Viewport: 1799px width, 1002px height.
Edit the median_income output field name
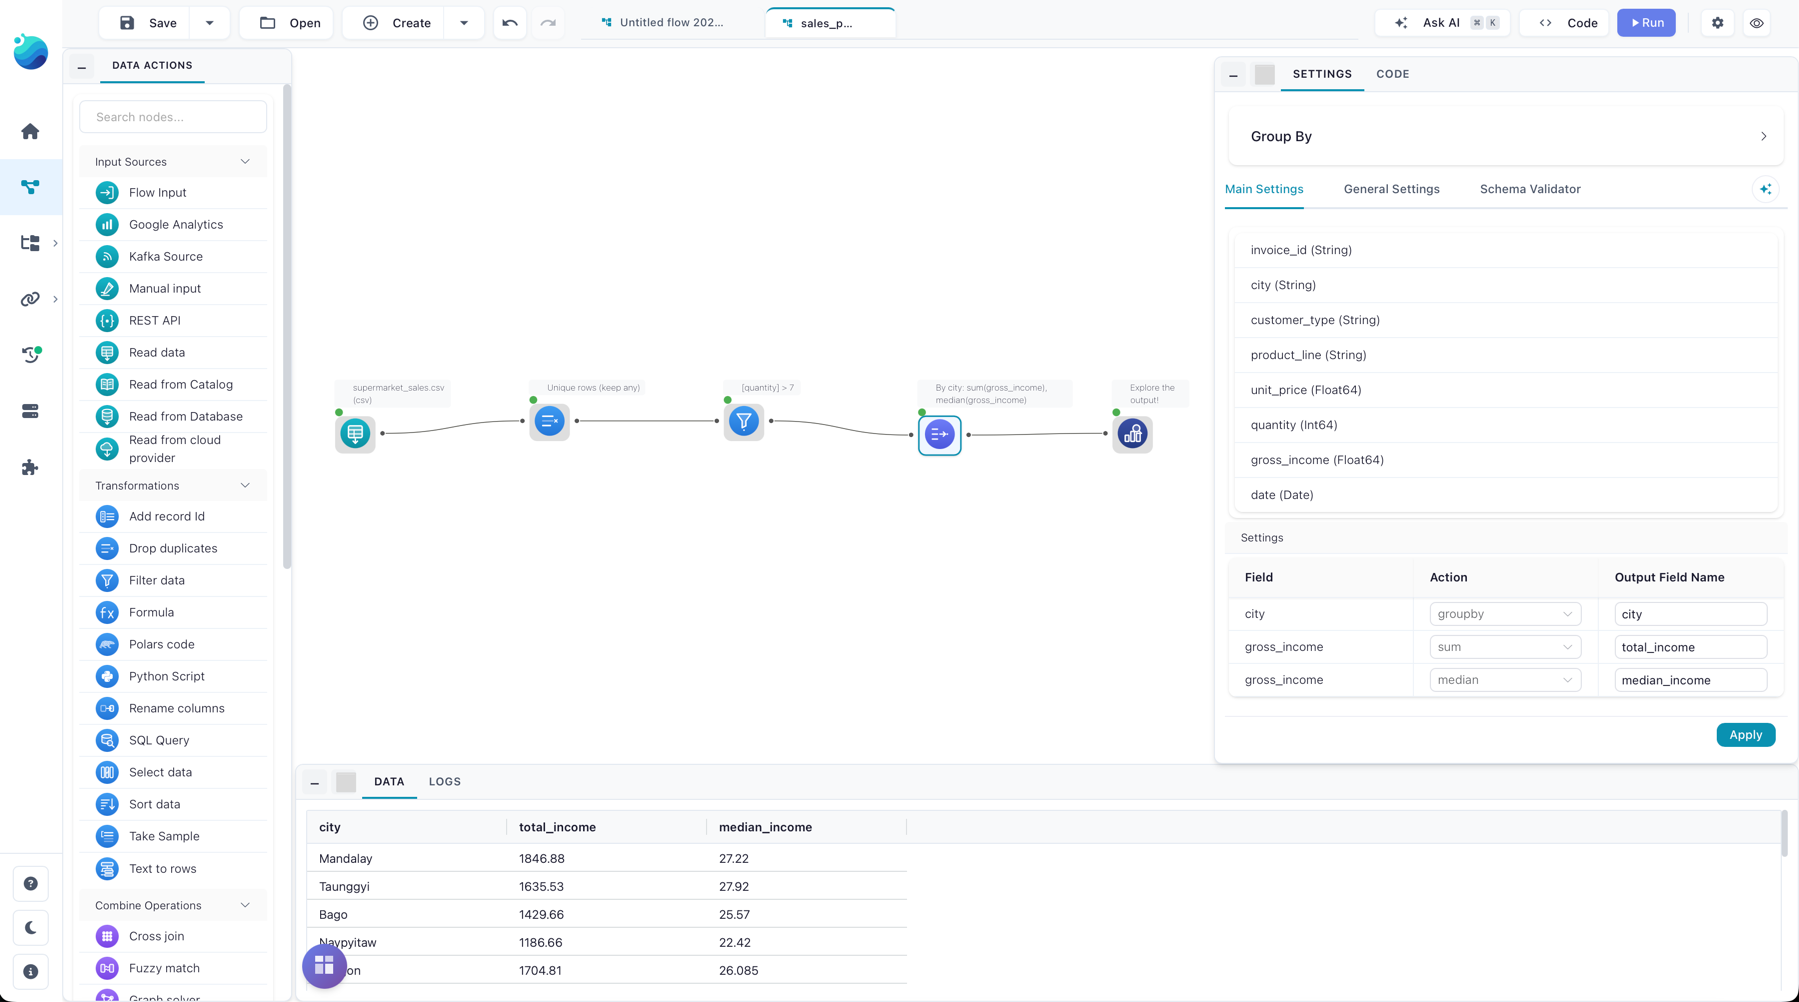[1690, 680]
